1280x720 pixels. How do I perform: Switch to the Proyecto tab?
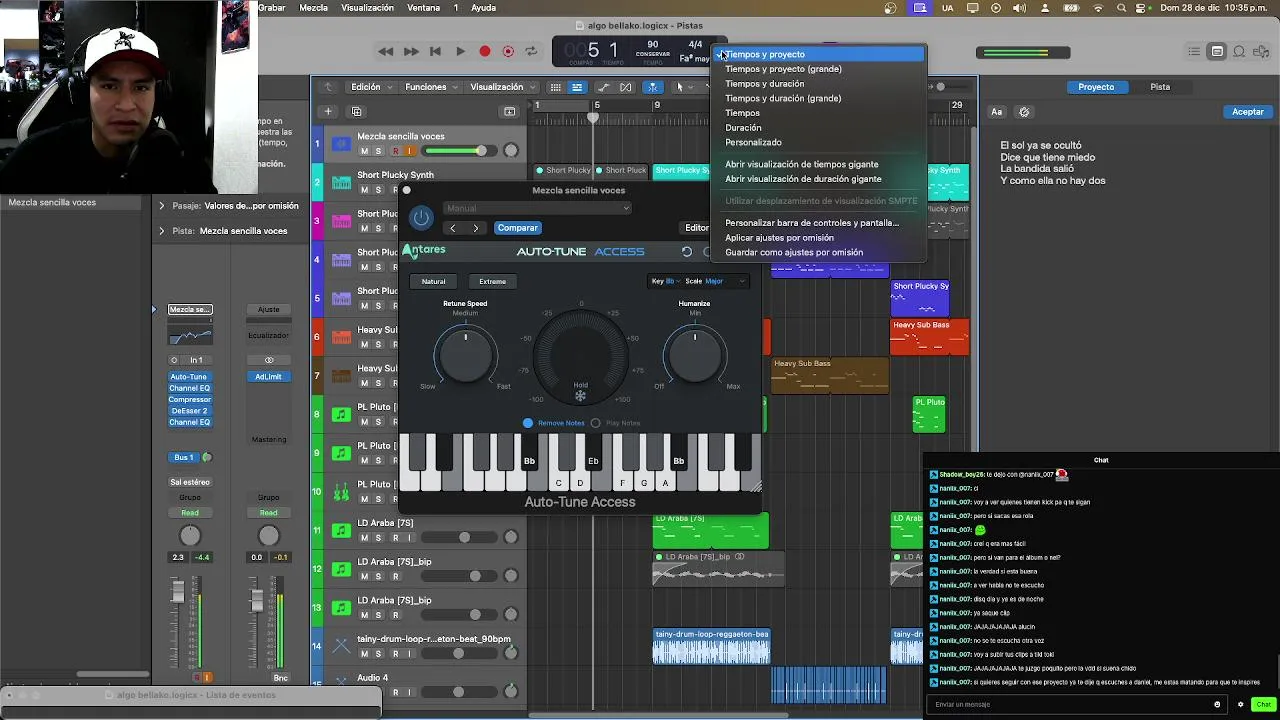(1096, 87)
